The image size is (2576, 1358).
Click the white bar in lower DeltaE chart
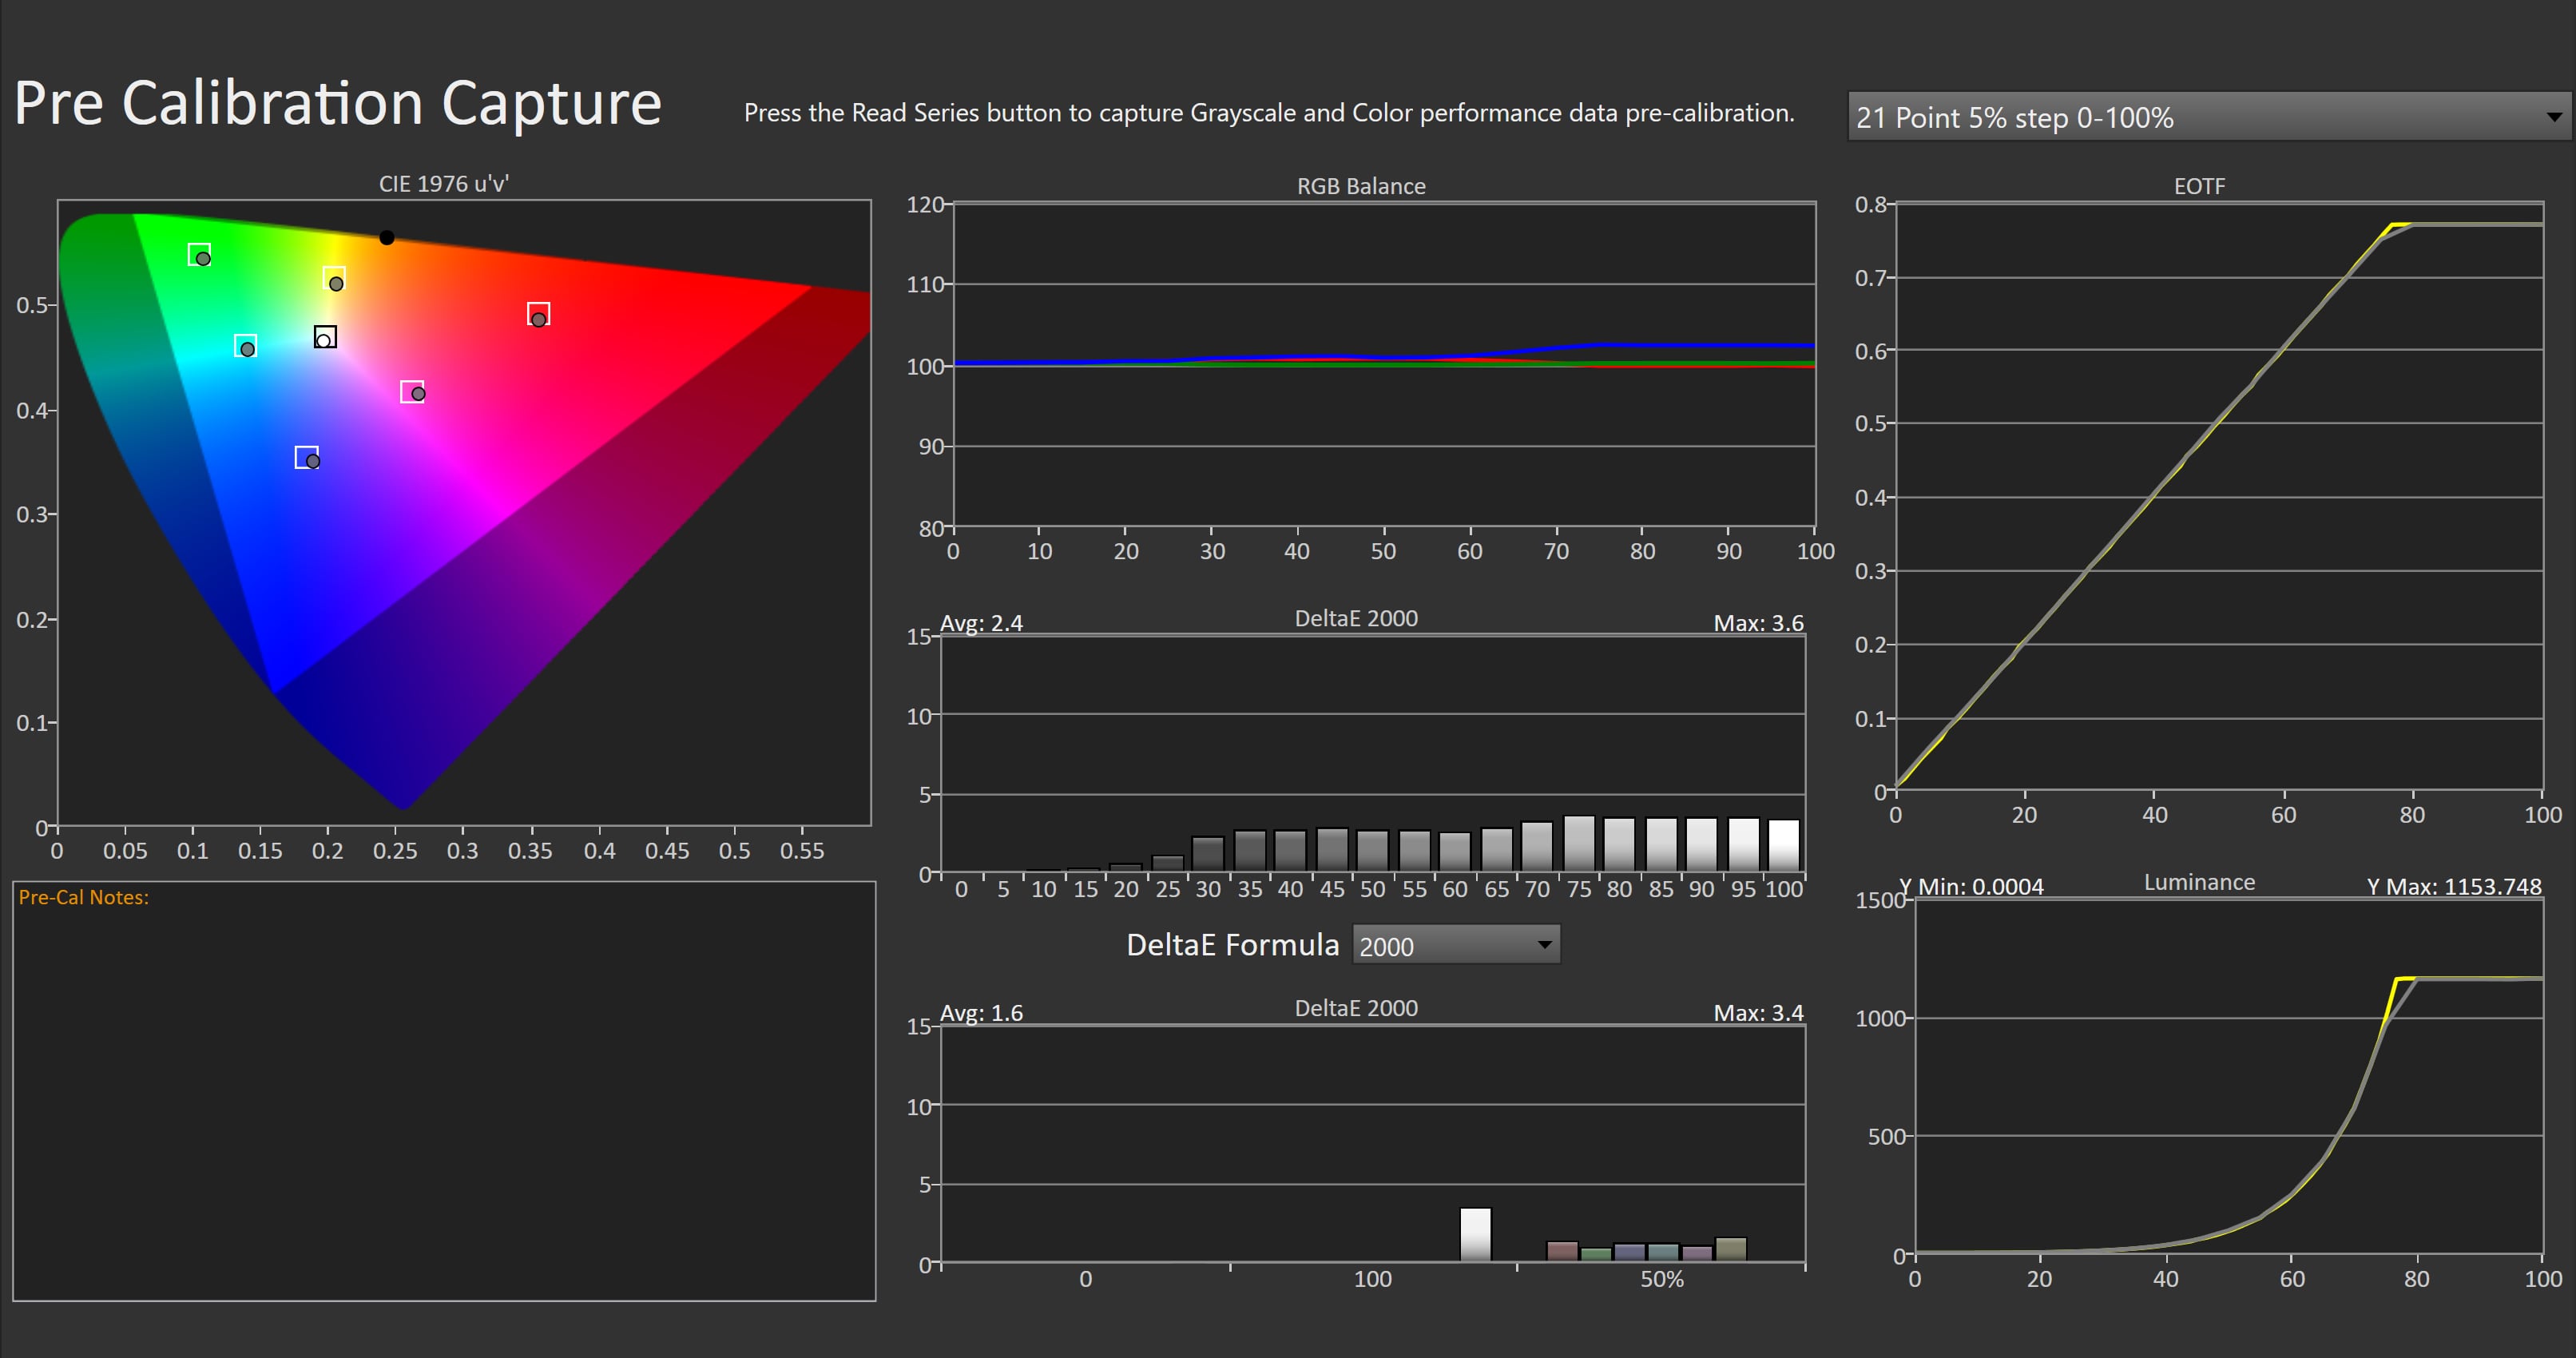[1475, 1235]
